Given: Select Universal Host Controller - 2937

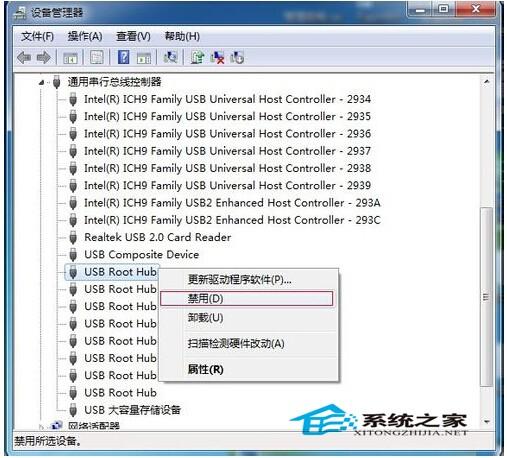Looking at the screenshot, I should (x=227, y=151).
